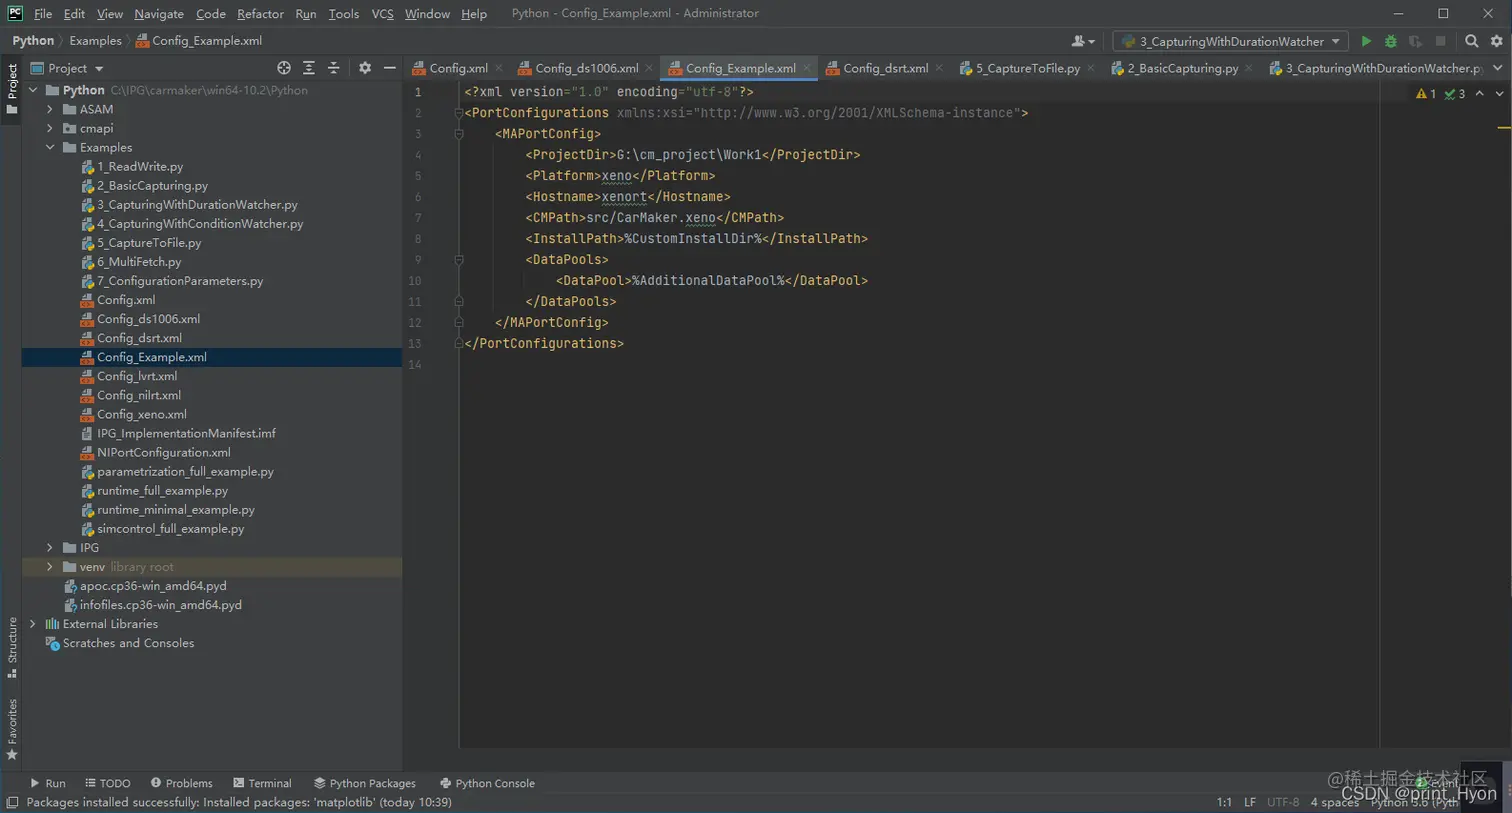Open the TODO tool window

click(108, 783)
